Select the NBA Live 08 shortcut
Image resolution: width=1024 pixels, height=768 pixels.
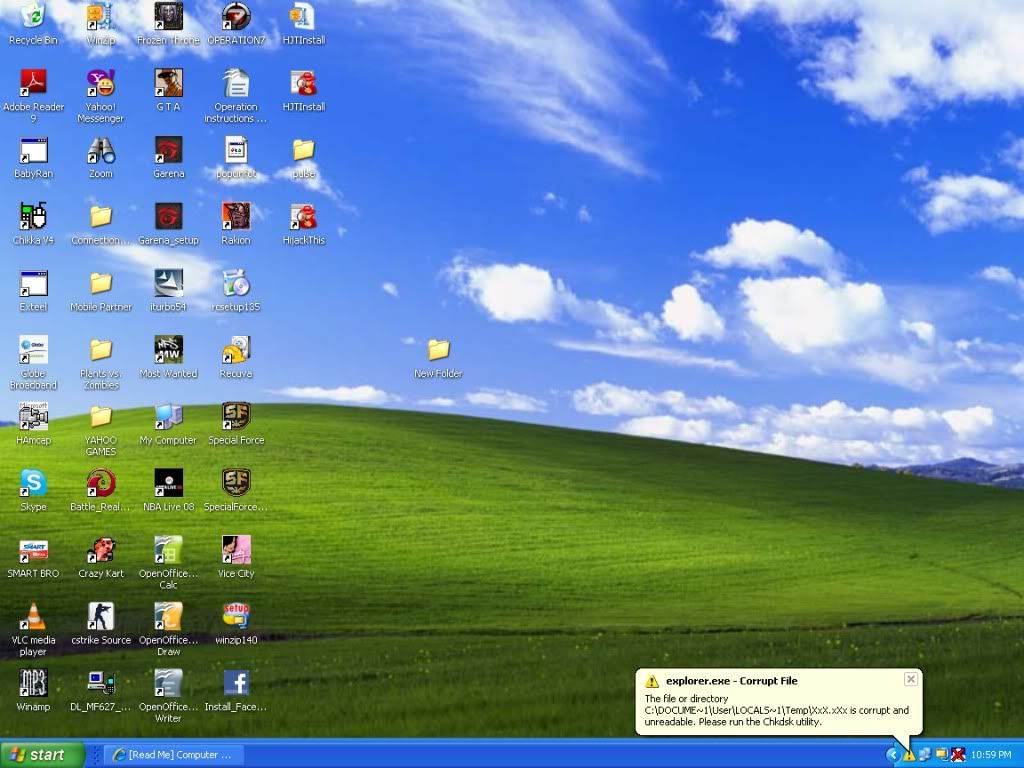(168, 490)
